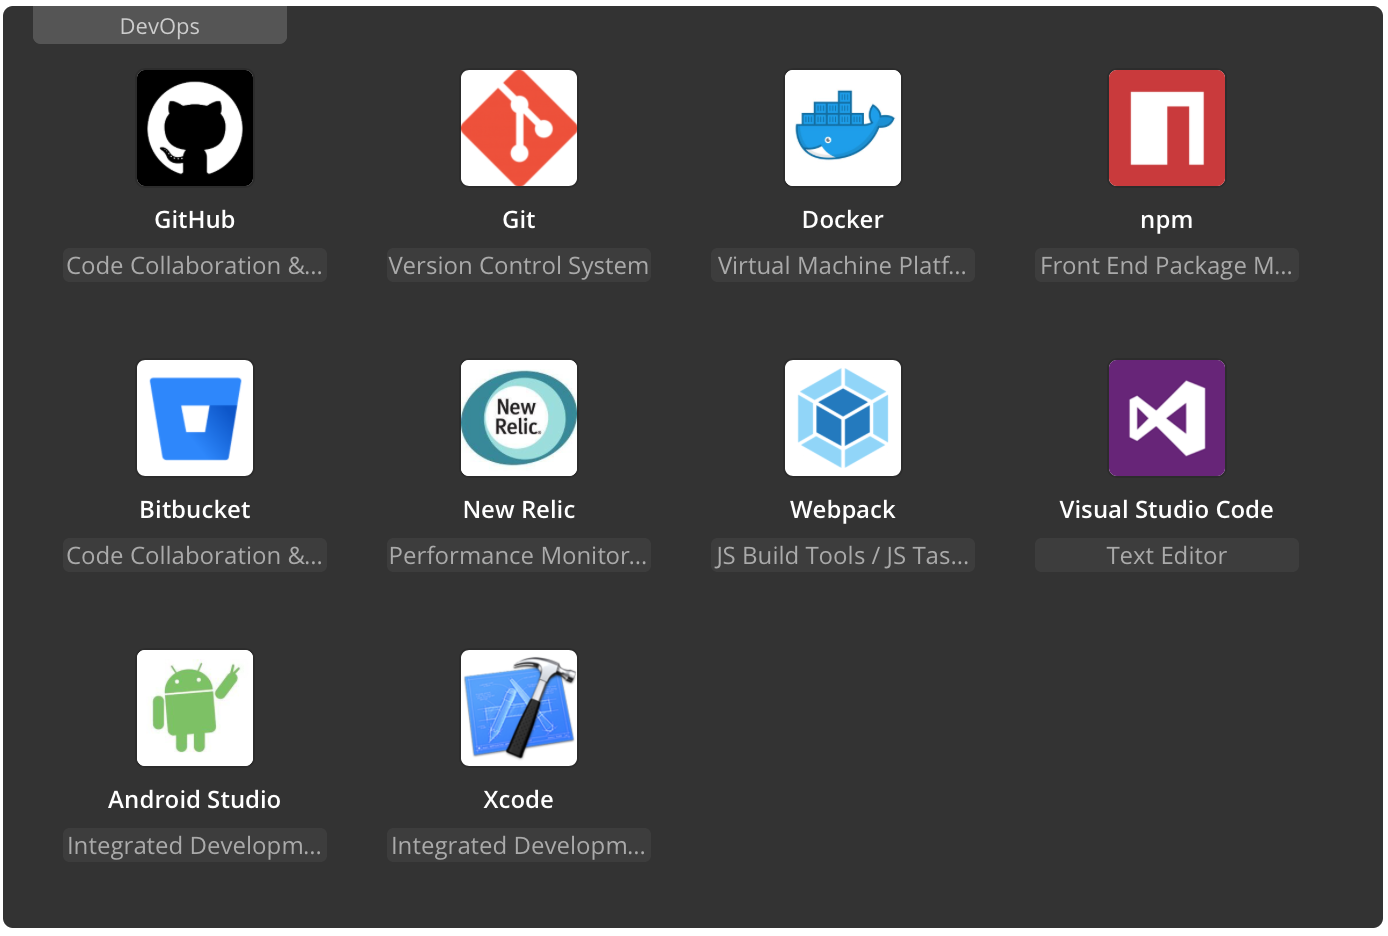Click the Visual Studio Code icon
1388x936 pixels.
(x=1167, y=418)
